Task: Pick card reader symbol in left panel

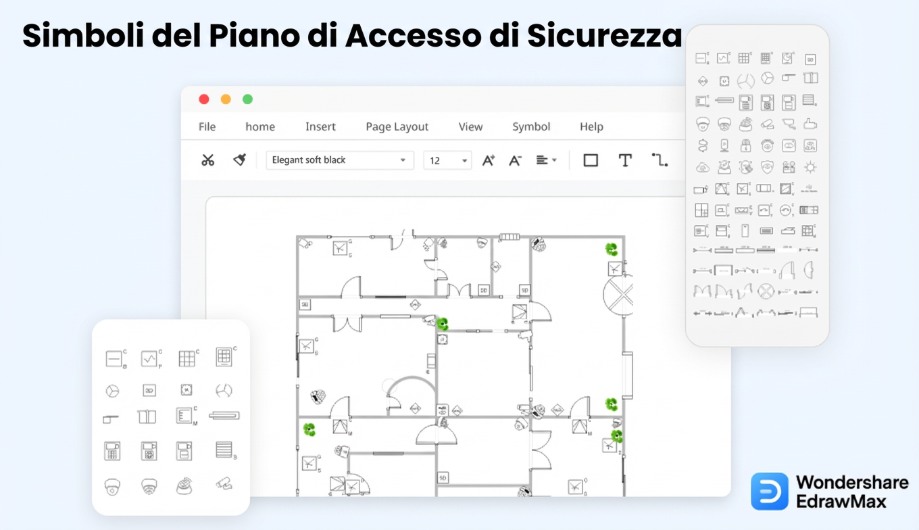Action: click(115, 358)
